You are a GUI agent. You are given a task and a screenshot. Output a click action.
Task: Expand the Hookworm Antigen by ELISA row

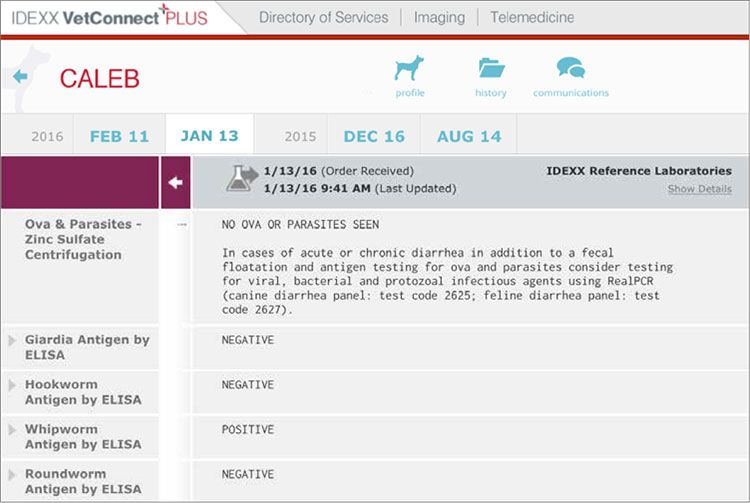pyautogui.click(x=12, y=385)
